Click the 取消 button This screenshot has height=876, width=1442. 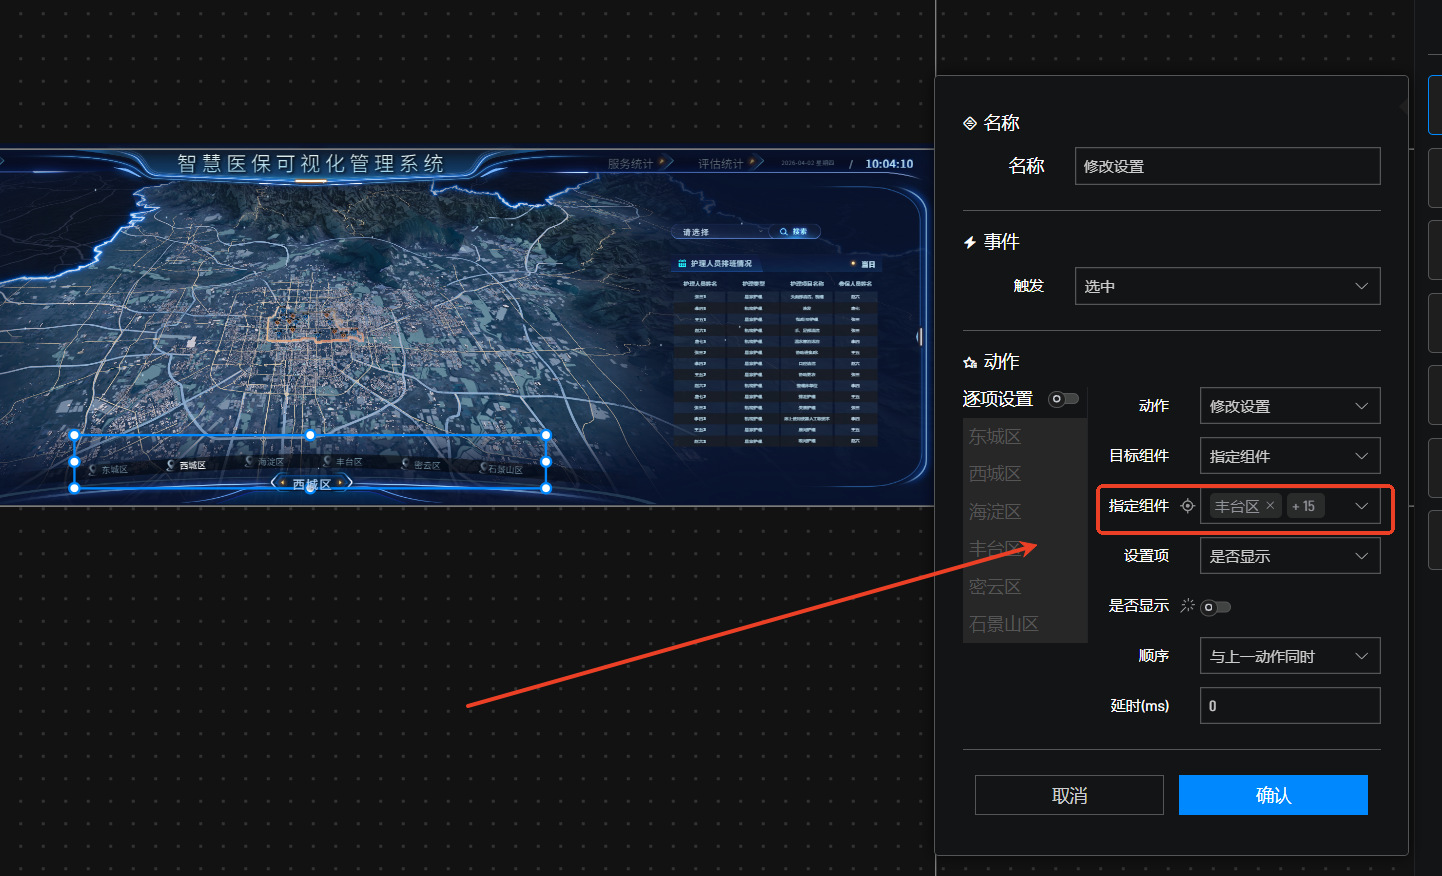click(x=1069, y=795)
